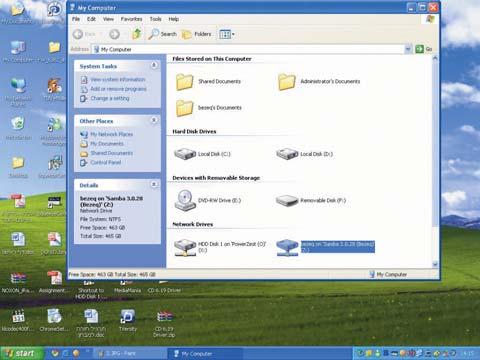Collapse the System Tasks panel
The width and height of the screenshot is (480, 360).
point(154,65)
